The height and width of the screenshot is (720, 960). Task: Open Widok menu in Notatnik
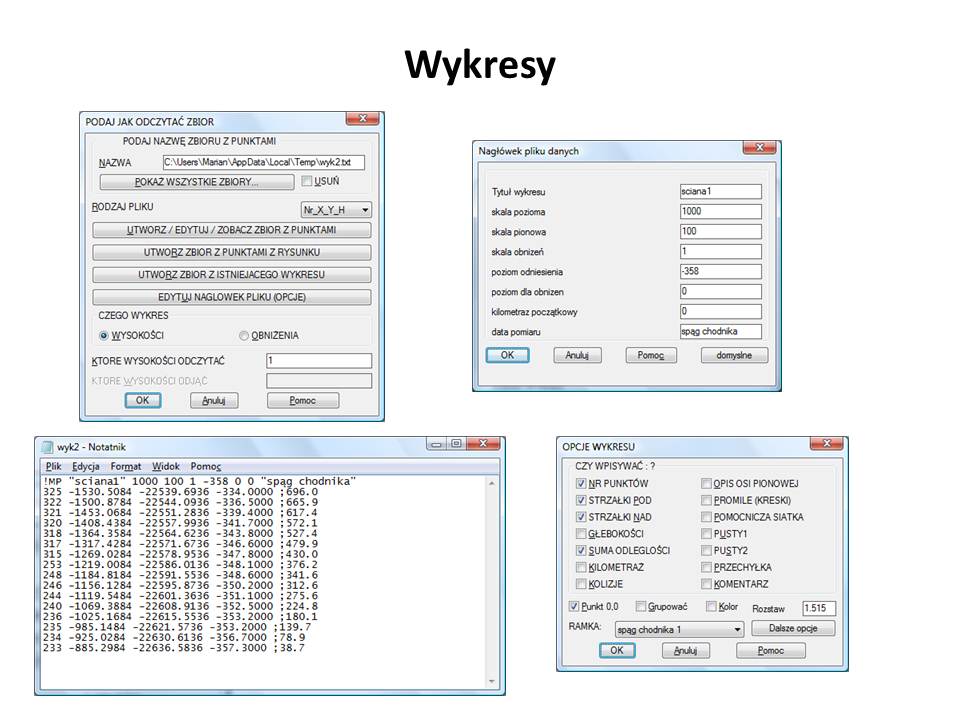165,467
